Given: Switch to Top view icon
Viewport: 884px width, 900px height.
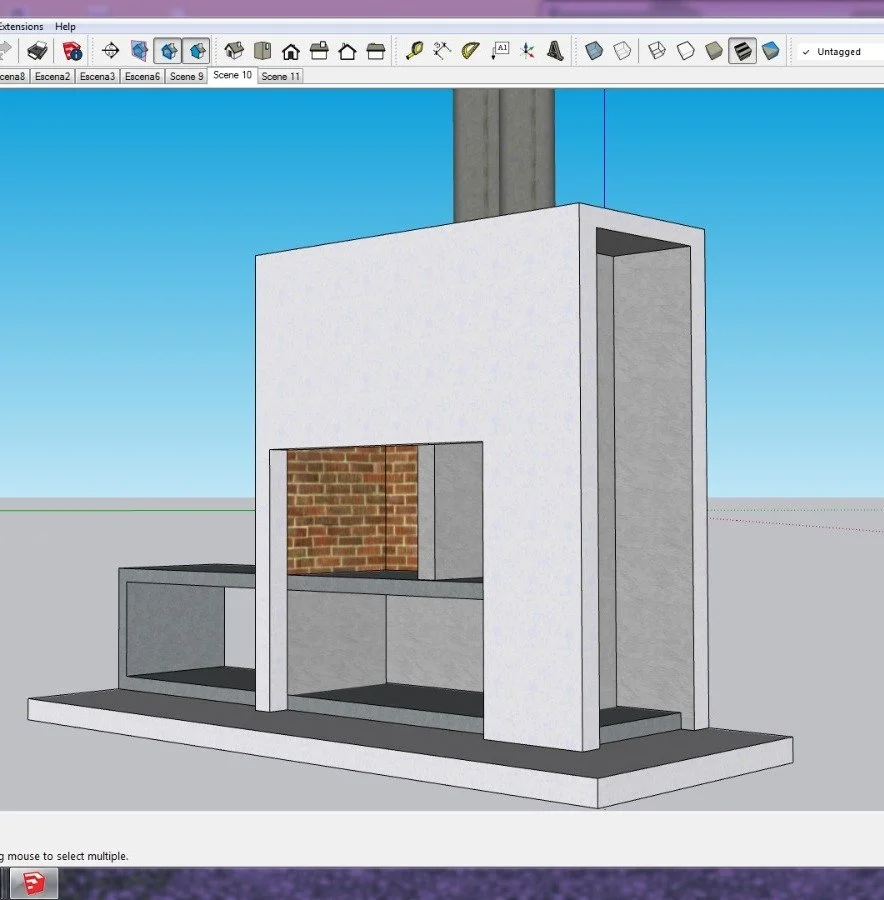Looking at the screenshot, I should [262, 51].
